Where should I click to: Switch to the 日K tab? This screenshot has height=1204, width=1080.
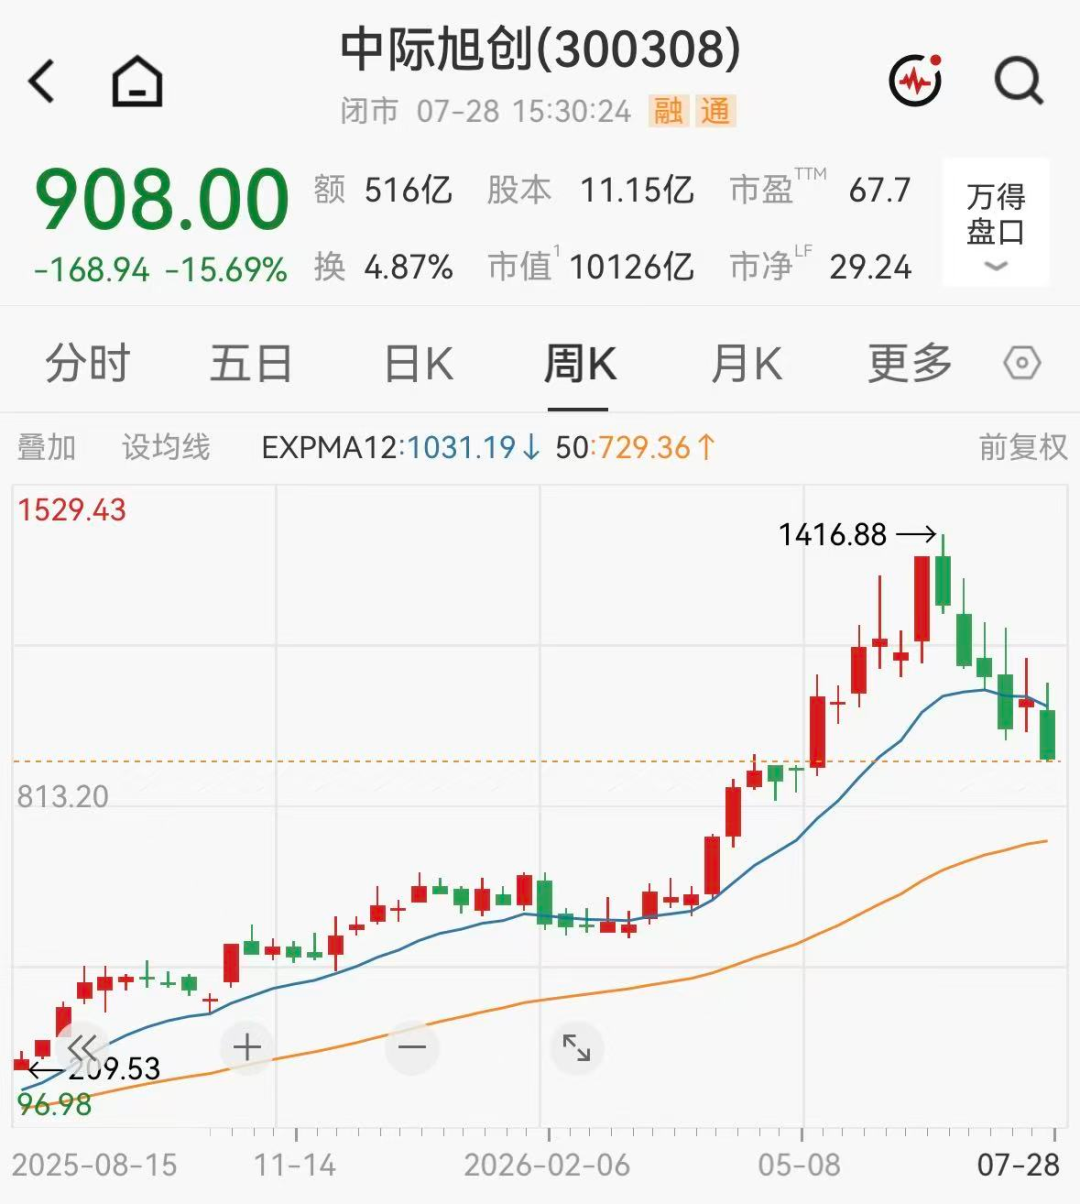tap(419, 363)
